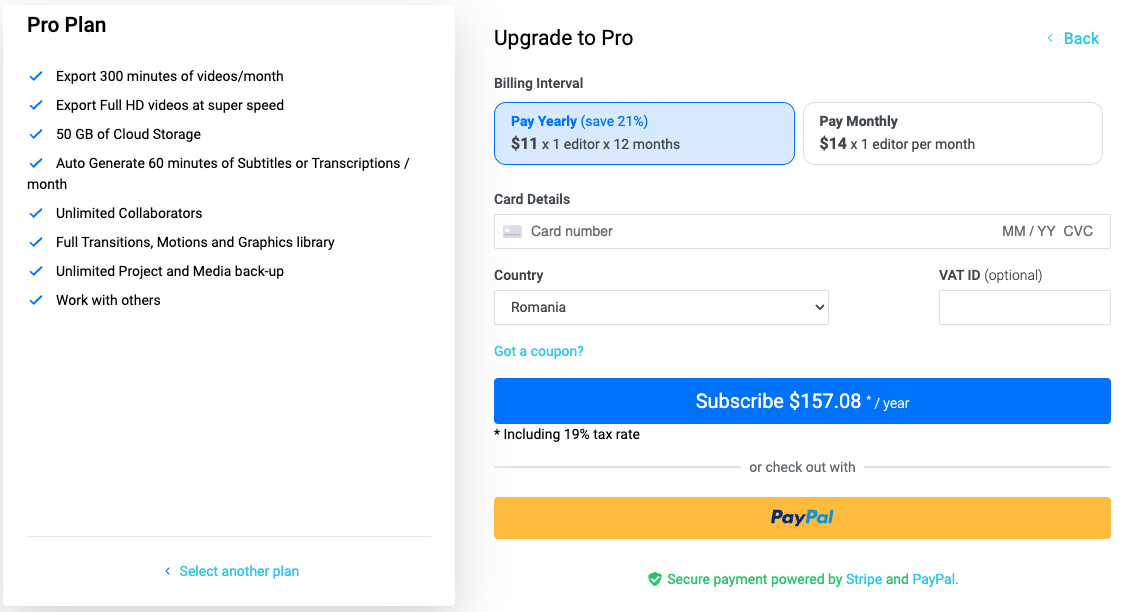Click the green secure payment shield icon
Viewport: 1125px width, 612px height.
tap(655, 579)
